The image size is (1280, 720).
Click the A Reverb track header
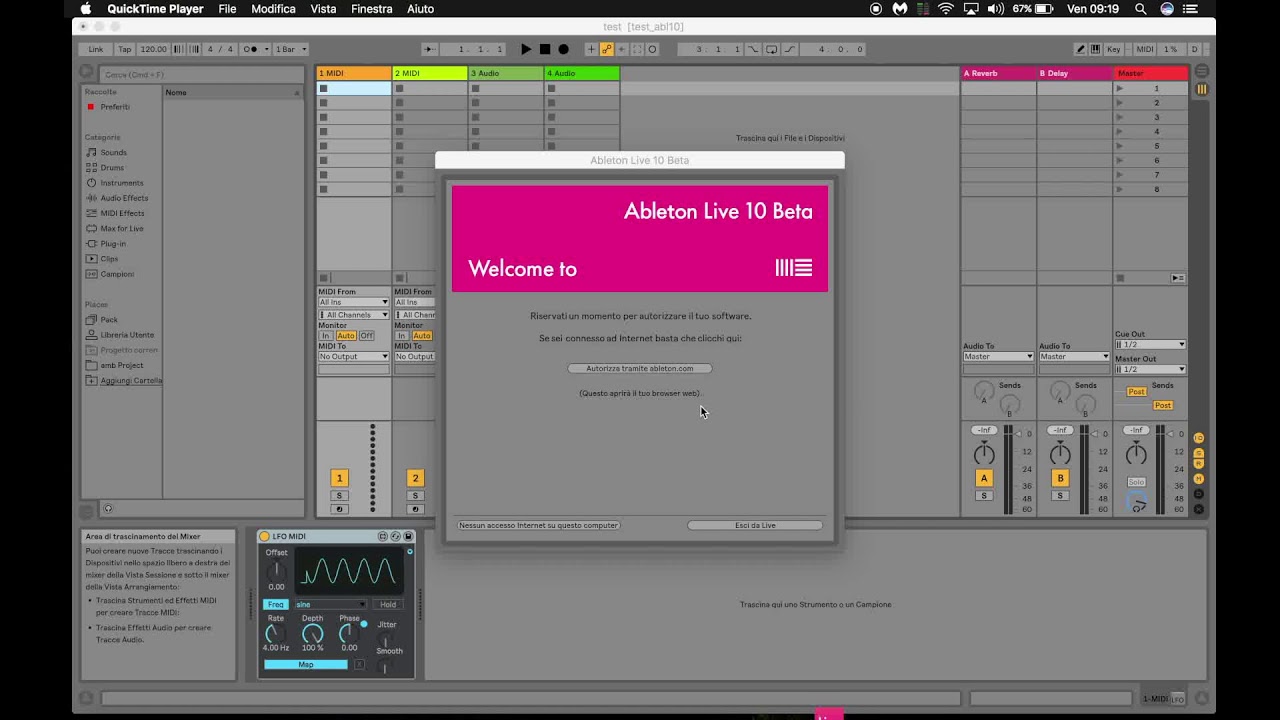coord(998,73)
